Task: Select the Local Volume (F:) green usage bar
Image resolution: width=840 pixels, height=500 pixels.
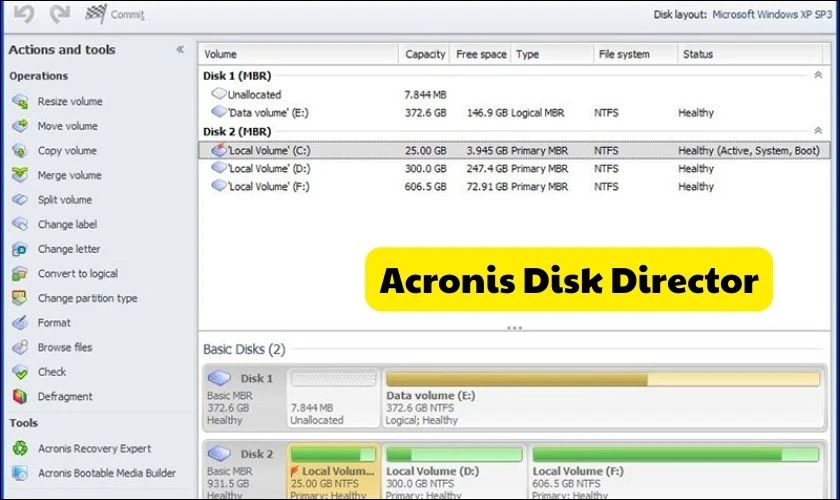Action: pos(676,455)
